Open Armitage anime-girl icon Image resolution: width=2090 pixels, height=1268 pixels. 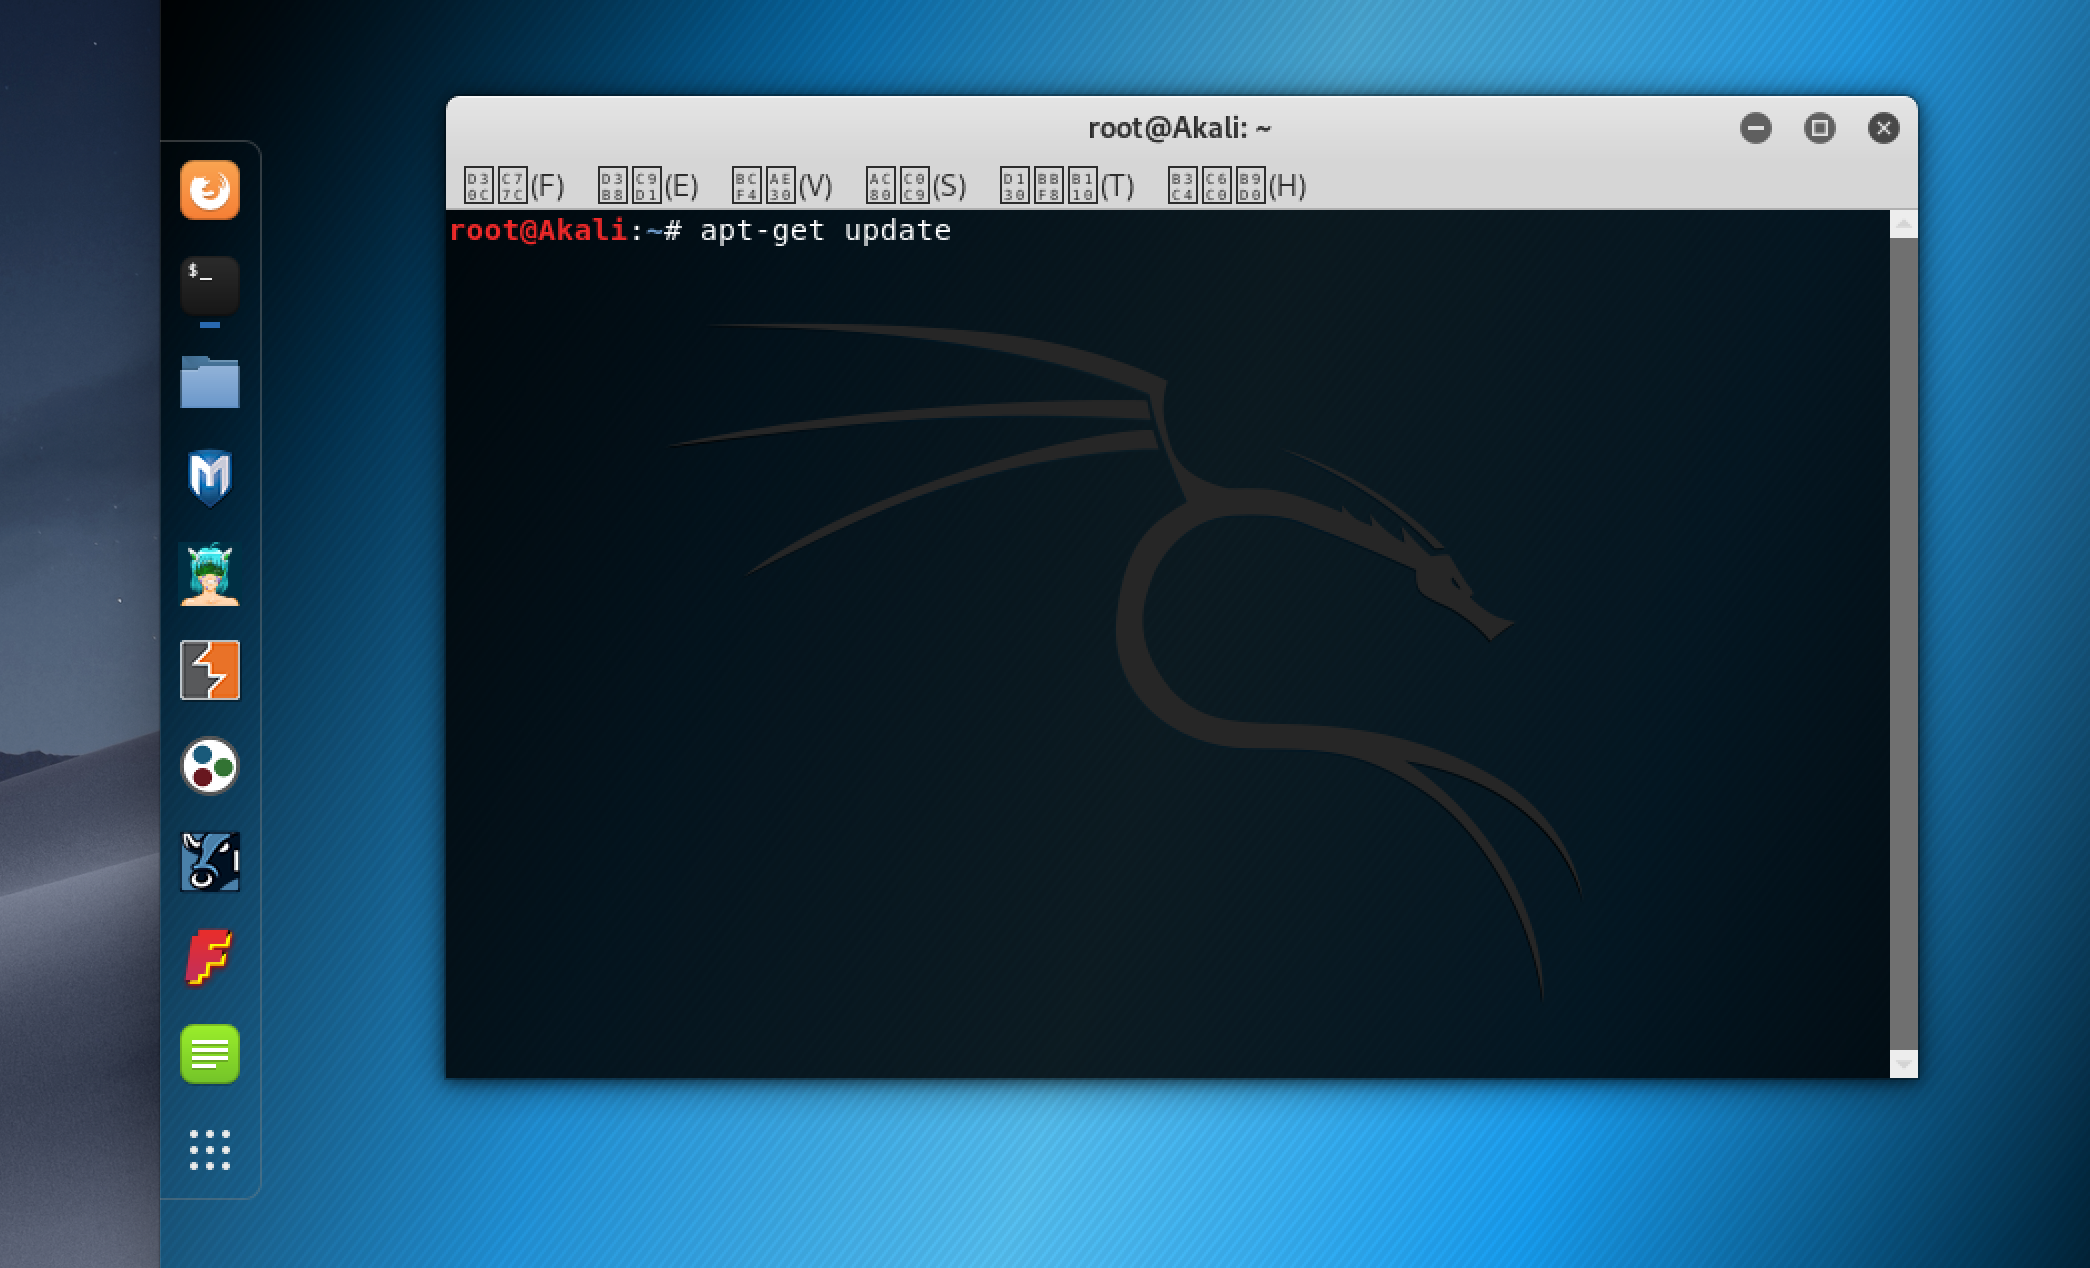209,574
